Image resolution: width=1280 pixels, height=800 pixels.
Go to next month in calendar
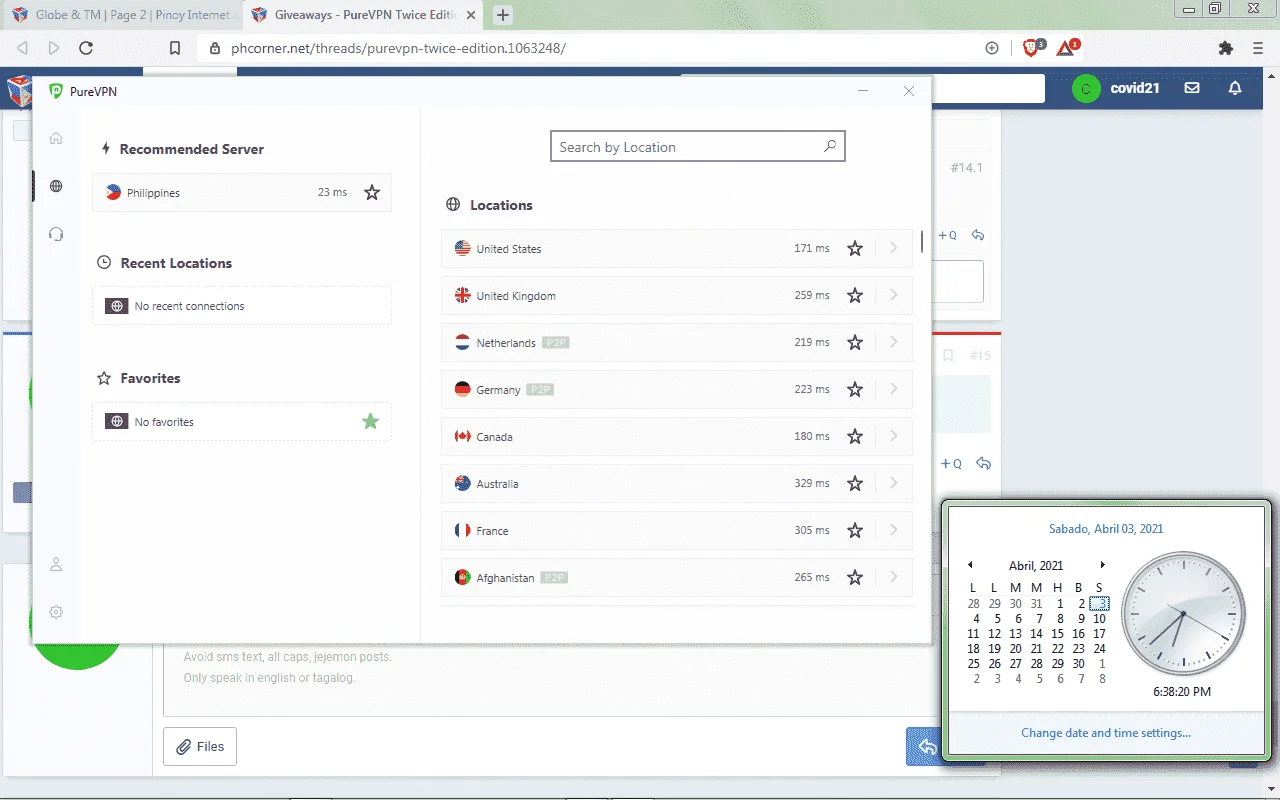(x=1103, y=565)
